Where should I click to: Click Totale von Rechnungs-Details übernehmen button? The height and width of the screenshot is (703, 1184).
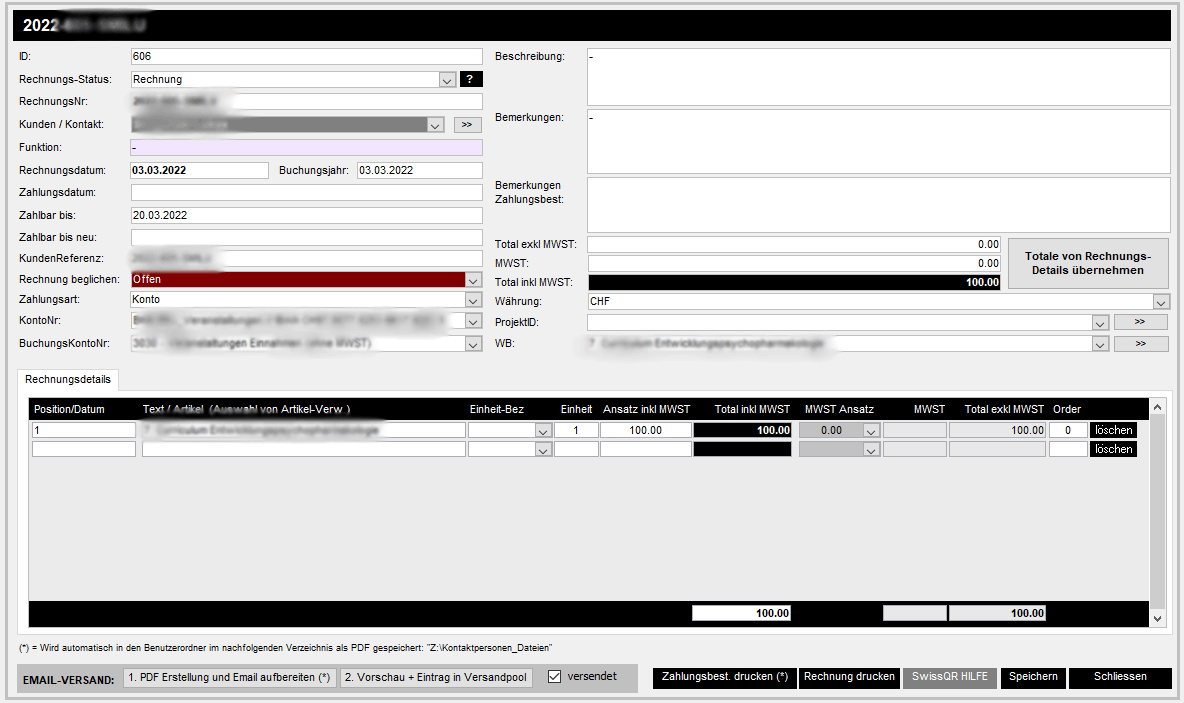click(x=1088, y=264)
